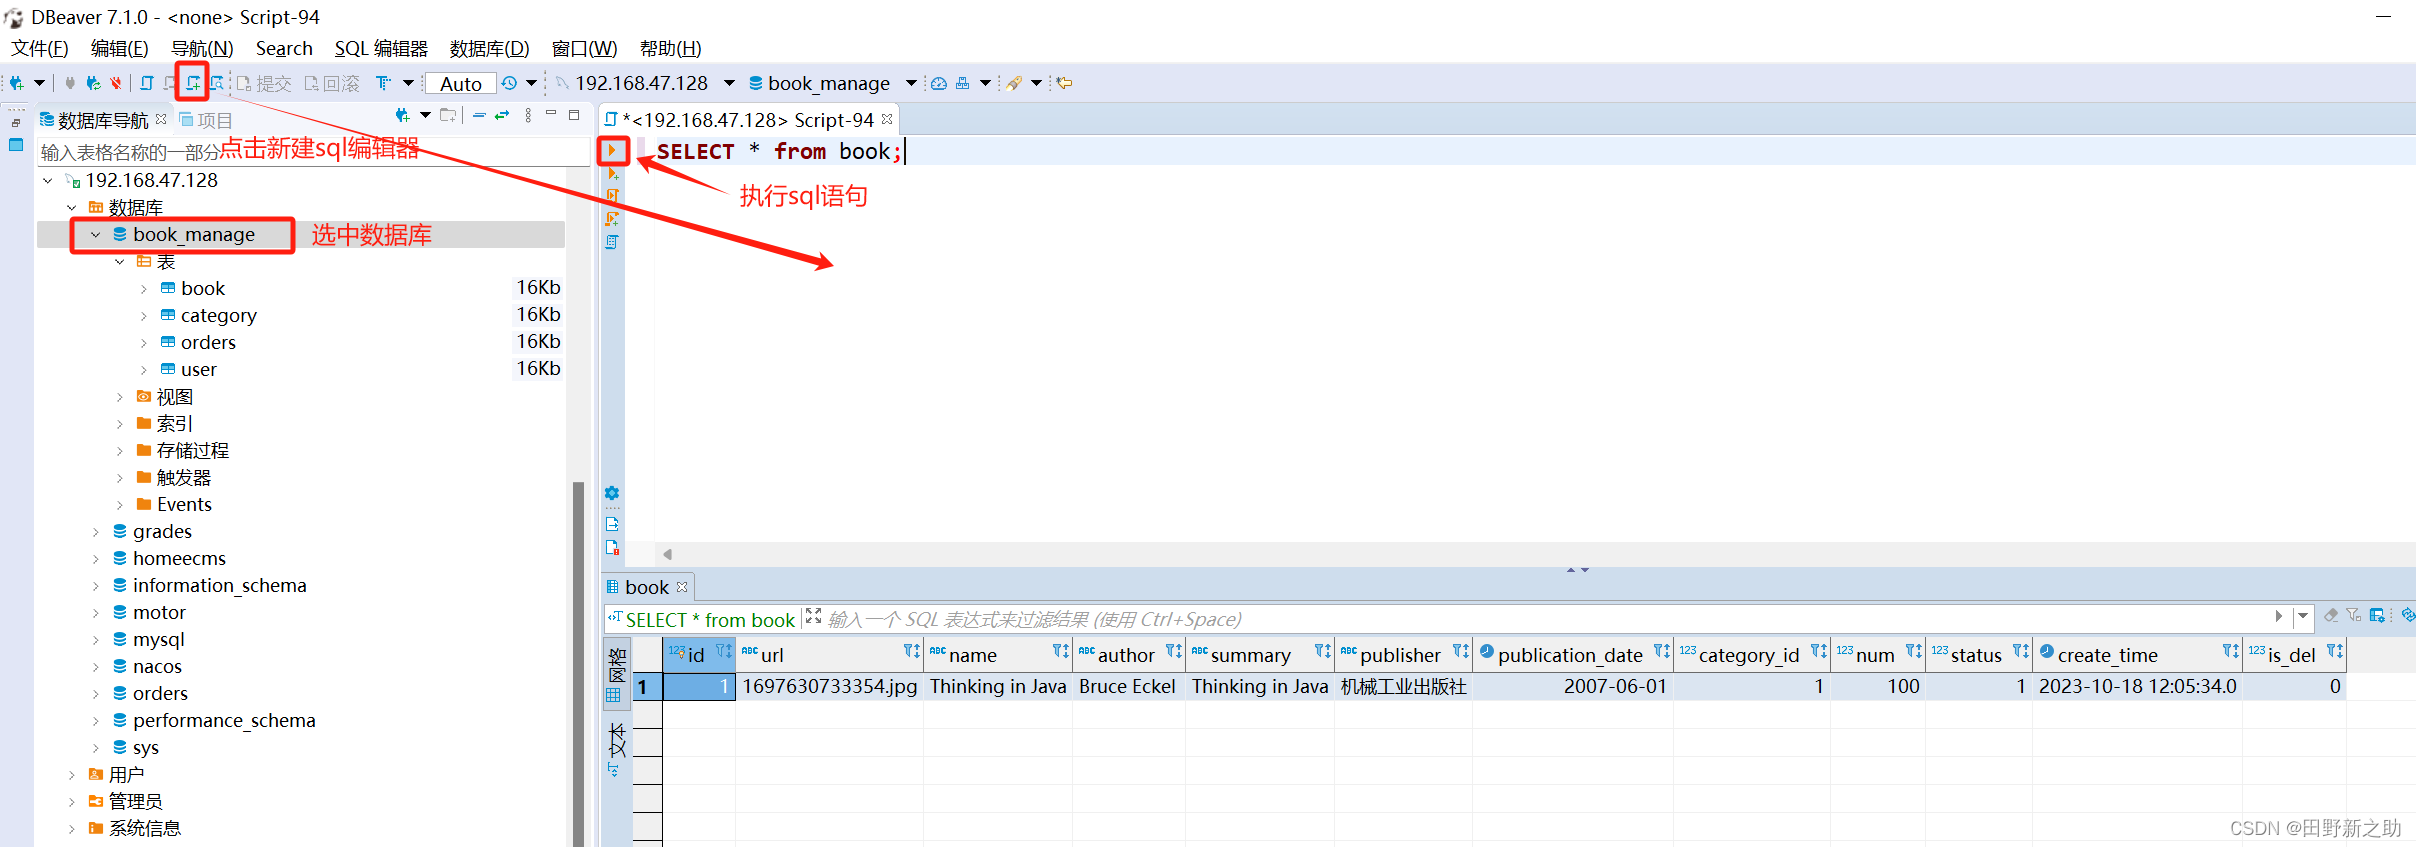2416x847 pixels.
Task: Select the 数据库导航 tab
Action: [103, 120]
